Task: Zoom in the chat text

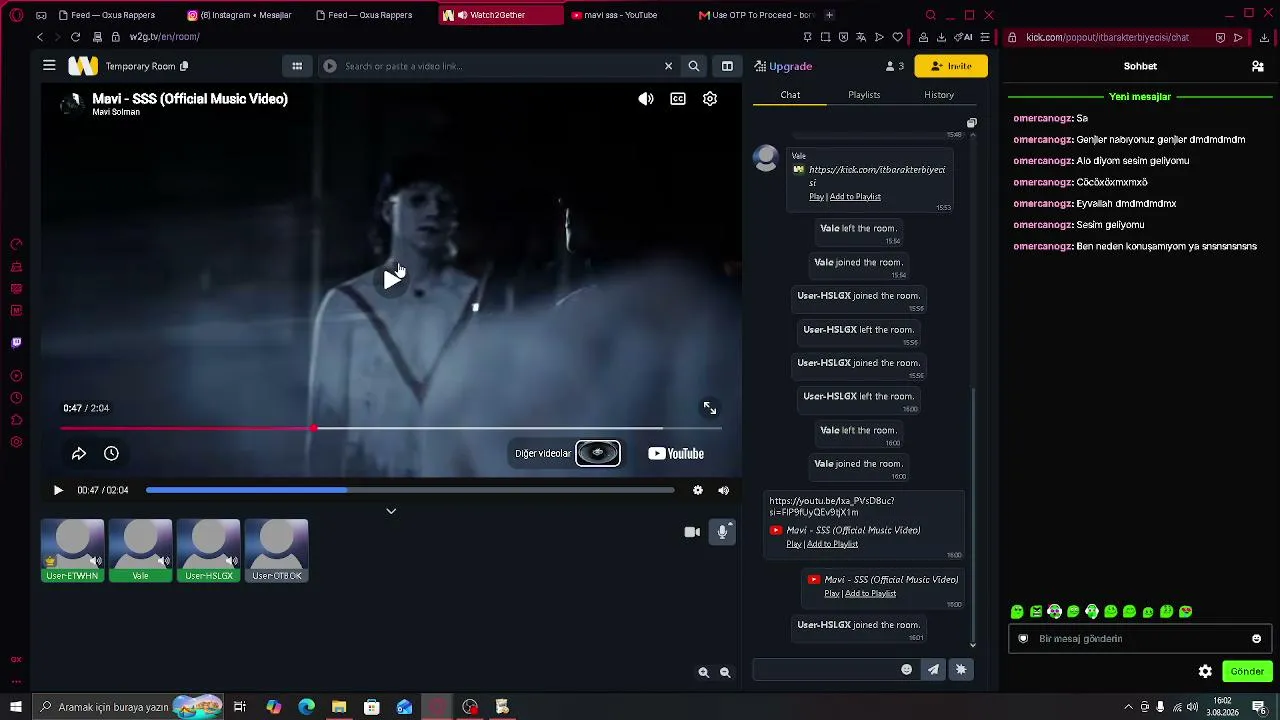Action: click(x=704, y=673)
